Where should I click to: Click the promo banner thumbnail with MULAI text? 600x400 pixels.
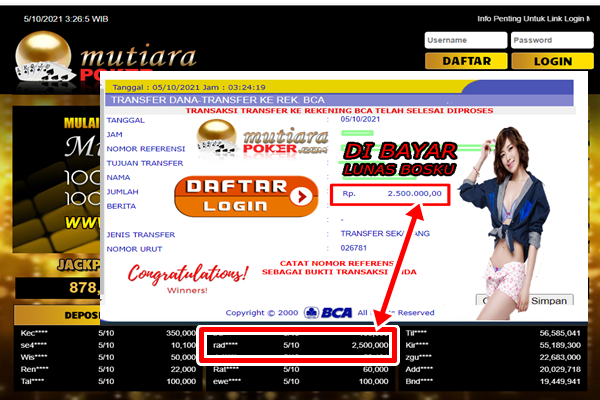coord(56,179)
